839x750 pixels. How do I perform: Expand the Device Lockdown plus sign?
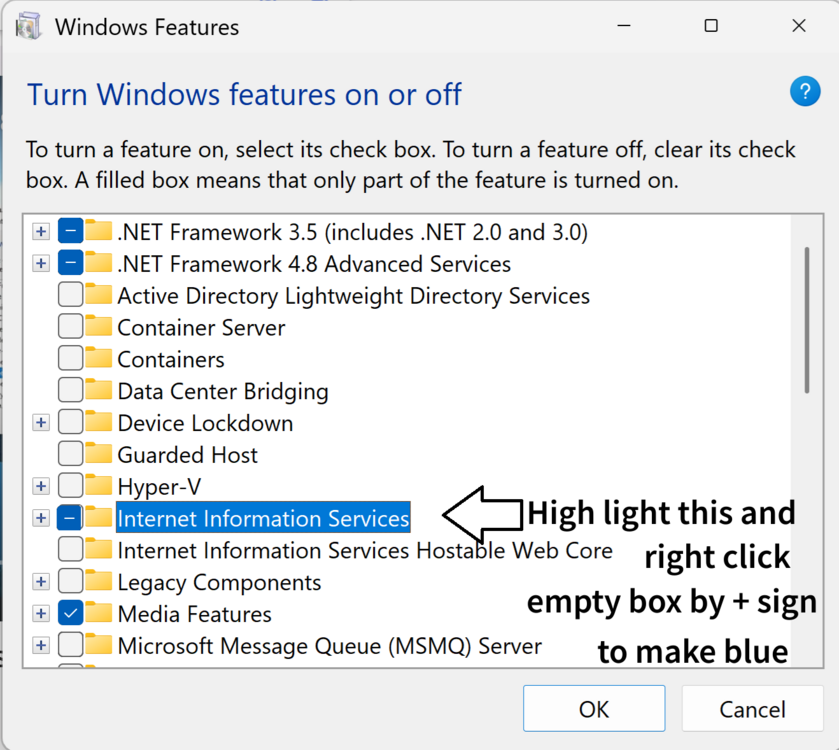[40, 423]
